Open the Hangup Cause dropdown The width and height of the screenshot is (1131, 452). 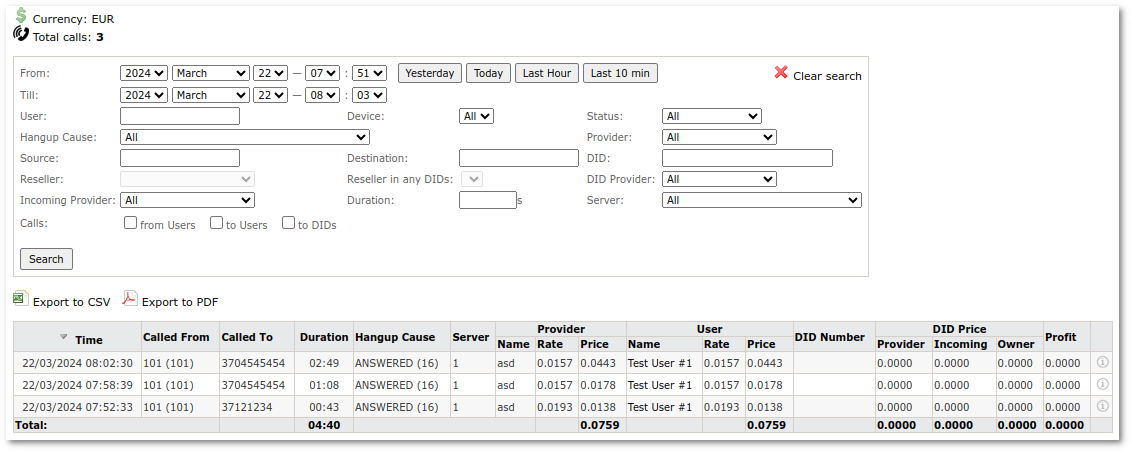coord(244,137)
